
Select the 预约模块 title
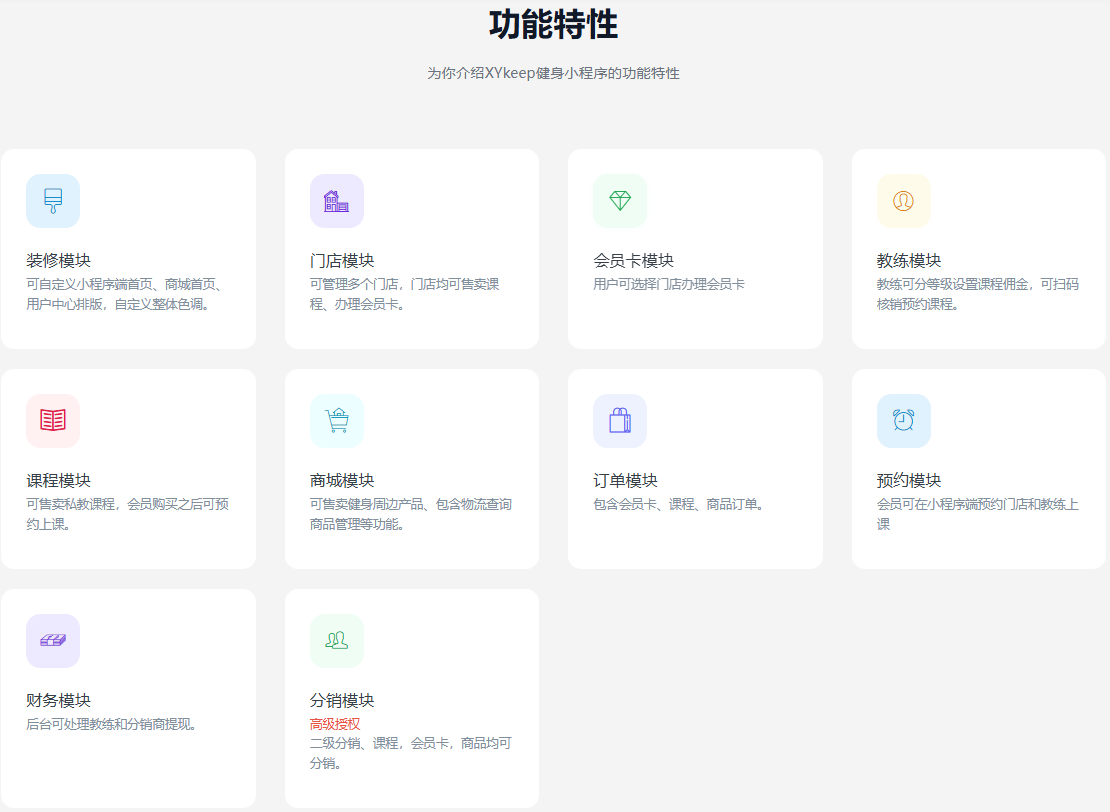click(909, 481)
